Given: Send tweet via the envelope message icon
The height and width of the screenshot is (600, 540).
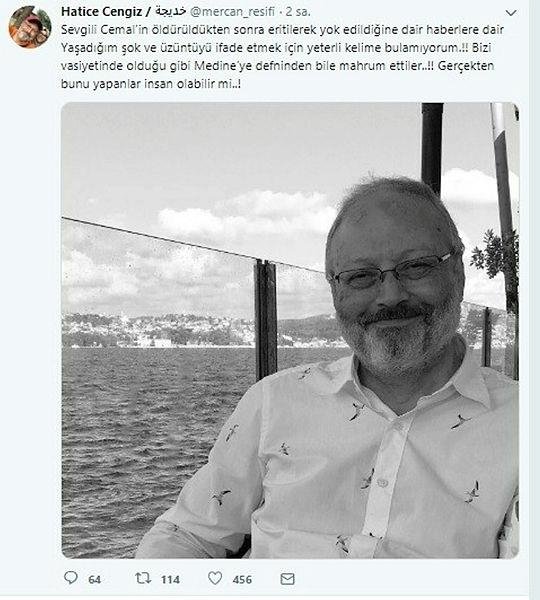Looking at the screenshot, I should coord(287,579).
